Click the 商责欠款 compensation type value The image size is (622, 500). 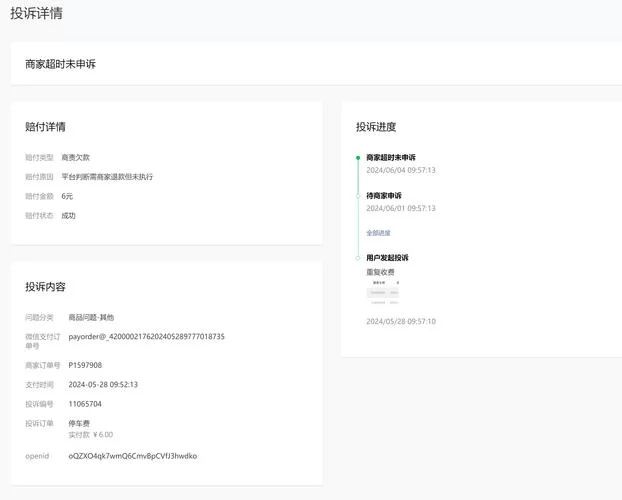(75, 158)
